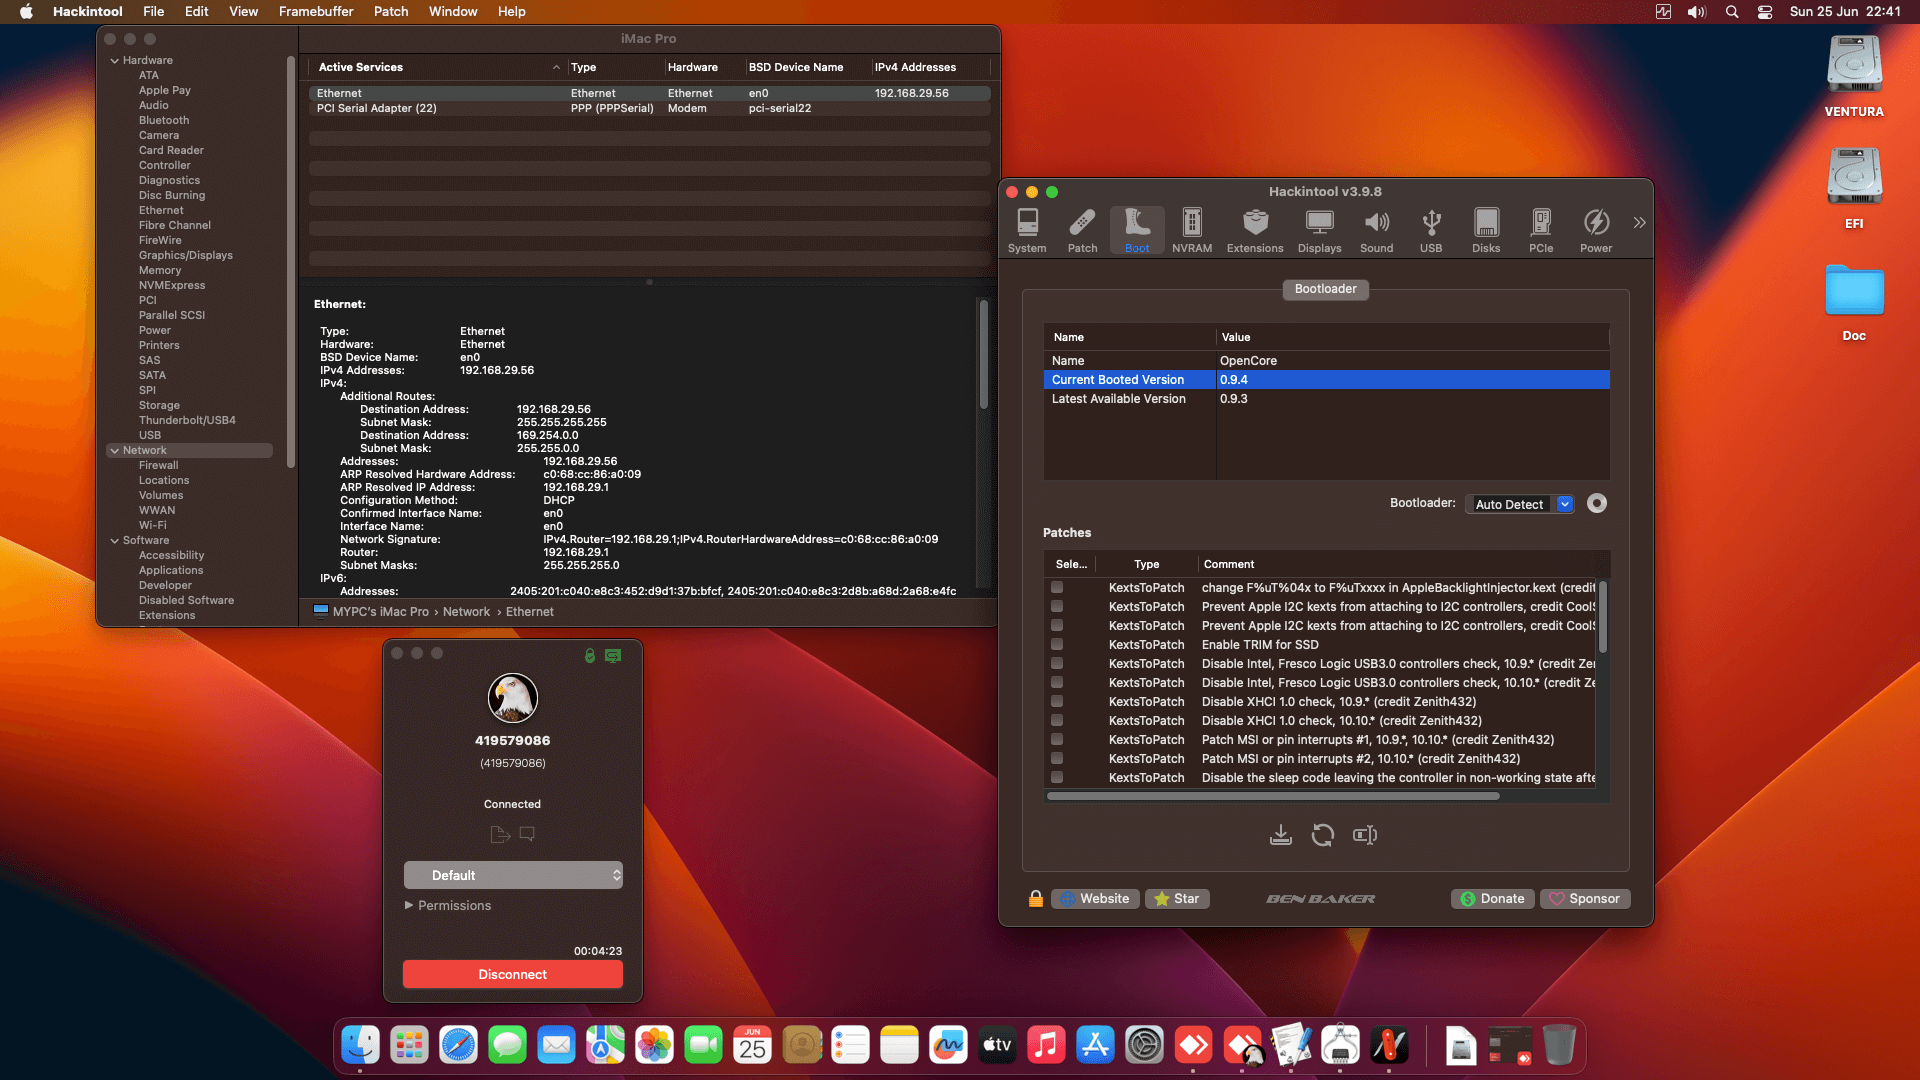Toggle Active Services column sort arrow
This screenshot has width=1920, height=1080.
click(556, 67)
